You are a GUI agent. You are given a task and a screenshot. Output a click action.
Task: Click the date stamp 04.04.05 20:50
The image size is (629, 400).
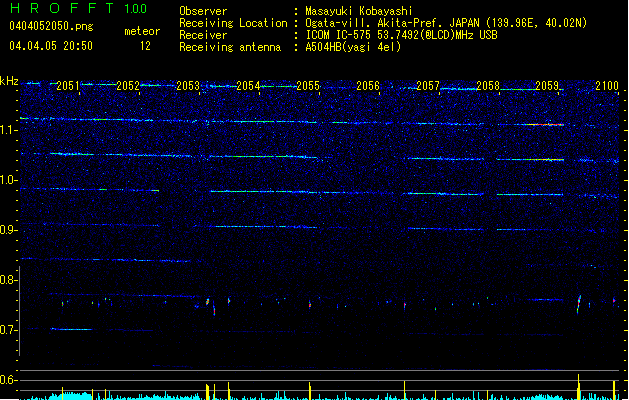click(x=51, y=46)
